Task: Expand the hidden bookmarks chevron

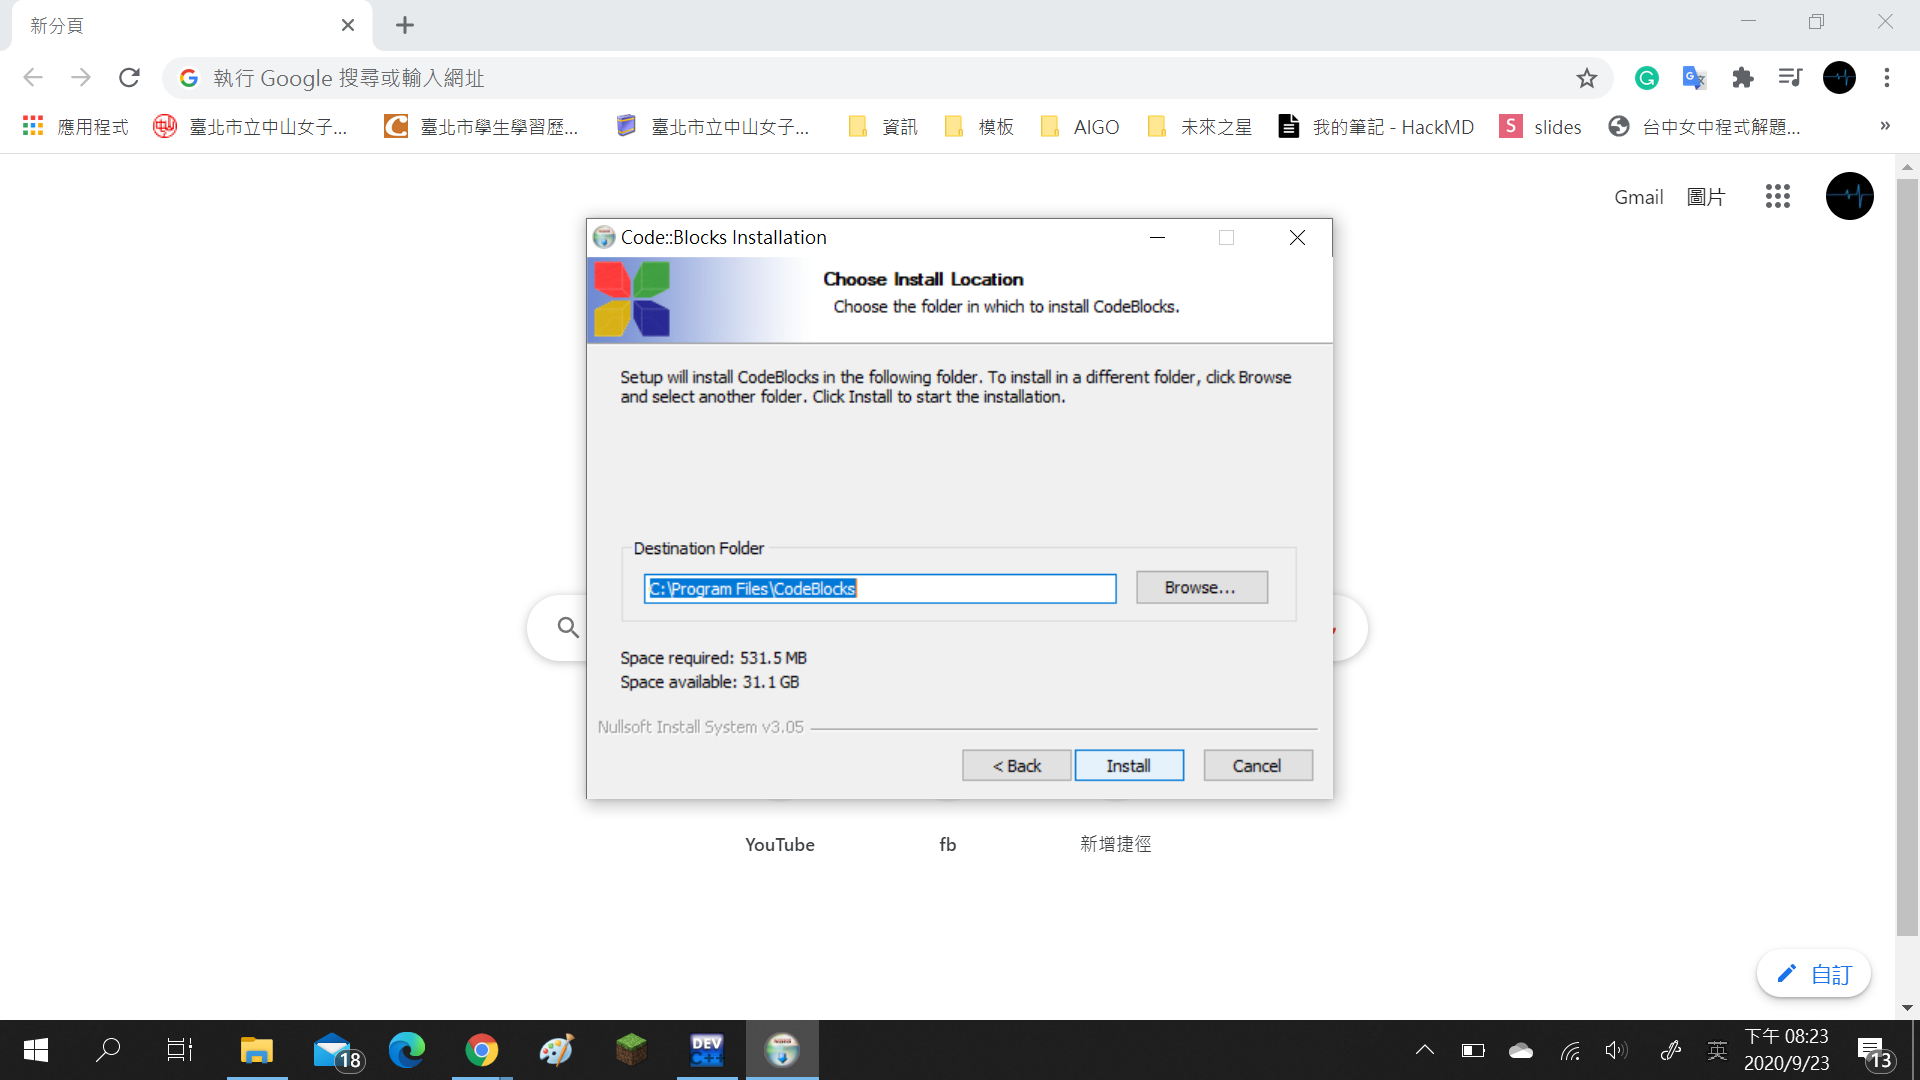Action: [x=1884, y=126]
